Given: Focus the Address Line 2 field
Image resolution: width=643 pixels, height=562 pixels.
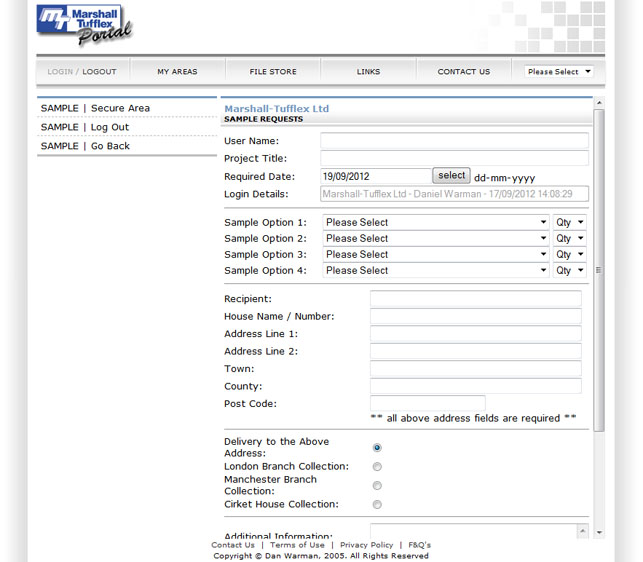Looking at the screenshot, I should pyautogui.click(x=476, y=351).
